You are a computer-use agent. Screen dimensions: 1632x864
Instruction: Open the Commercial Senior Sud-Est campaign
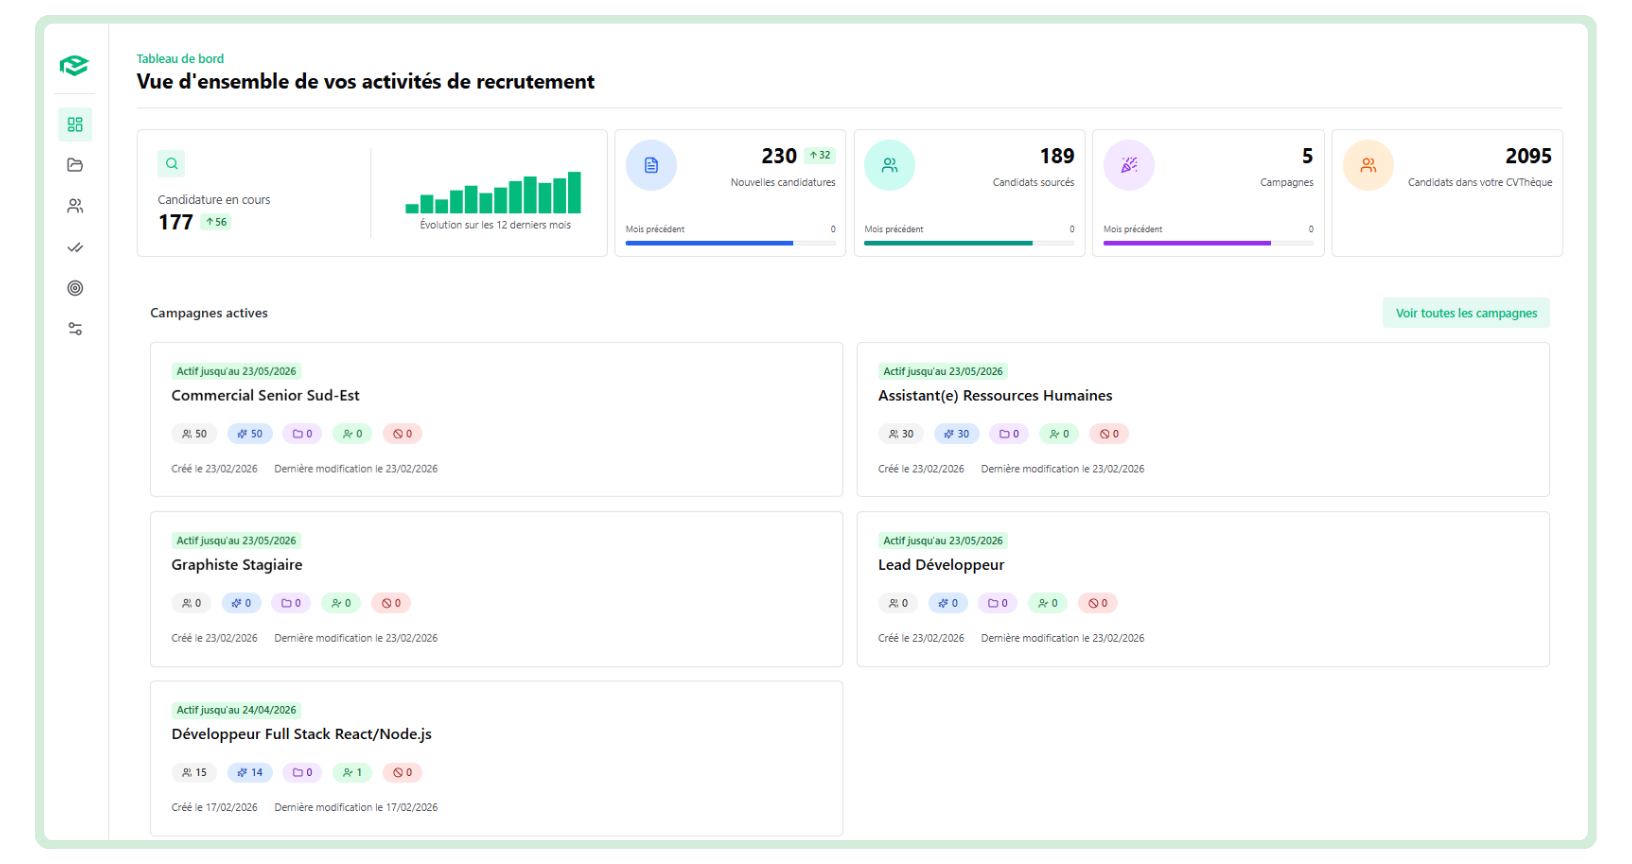(265, 396)
